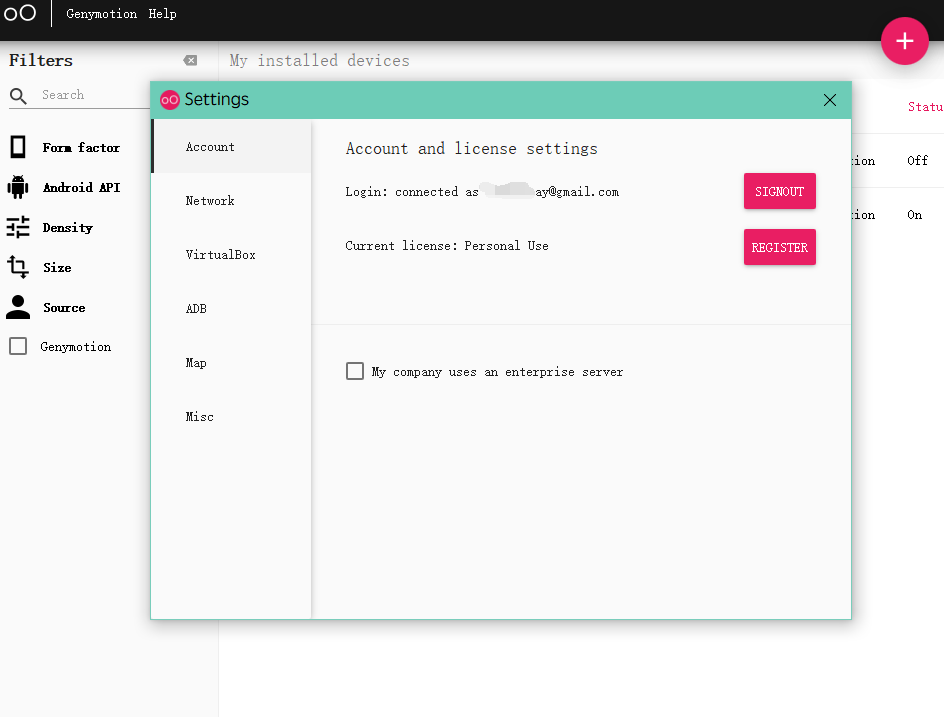Open the Map settings tab
The height and width of the screenshot is (717, 944).
(231, 362)
